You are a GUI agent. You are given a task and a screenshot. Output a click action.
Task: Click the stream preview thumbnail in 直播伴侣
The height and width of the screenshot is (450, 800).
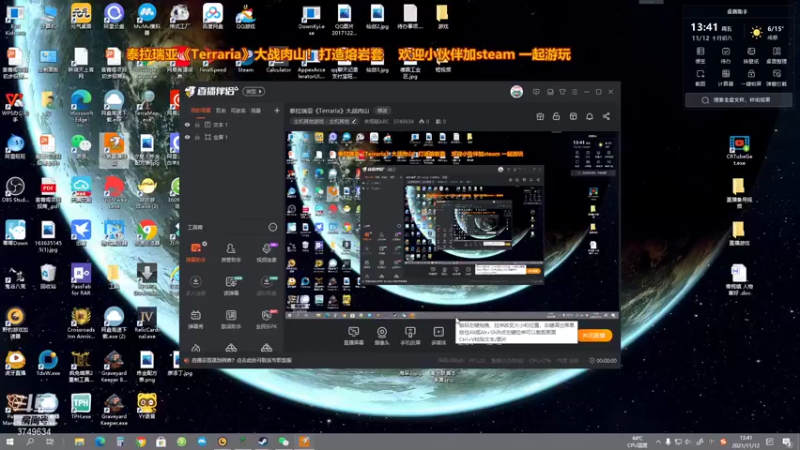tap(452, 224)
